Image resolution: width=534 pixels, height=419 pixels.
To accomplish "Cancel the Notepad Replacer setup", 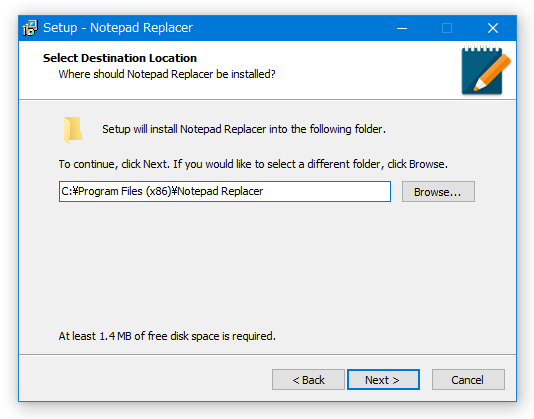I will click(x=468, y=379).
